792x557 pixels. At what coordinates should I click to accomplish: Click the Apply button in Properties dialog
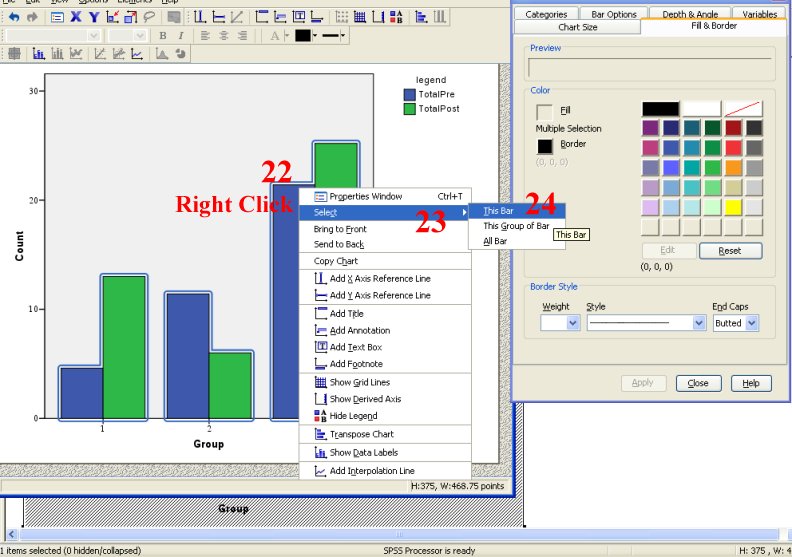point(643,383)
